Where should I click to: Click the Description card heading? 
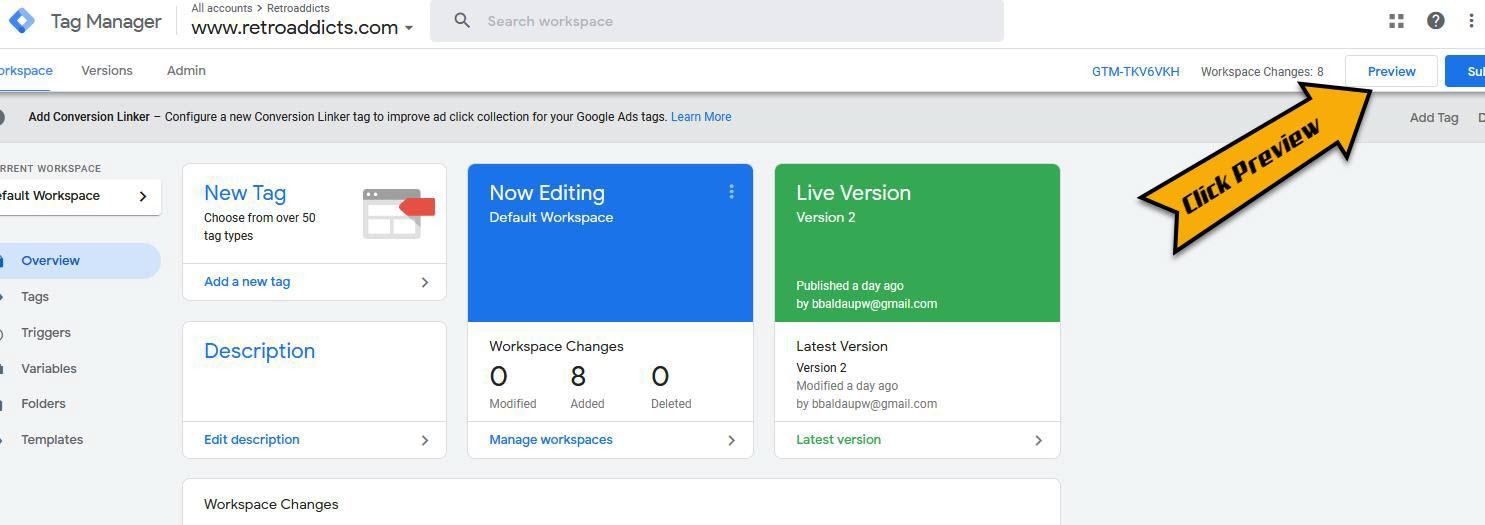pos(259,351)
